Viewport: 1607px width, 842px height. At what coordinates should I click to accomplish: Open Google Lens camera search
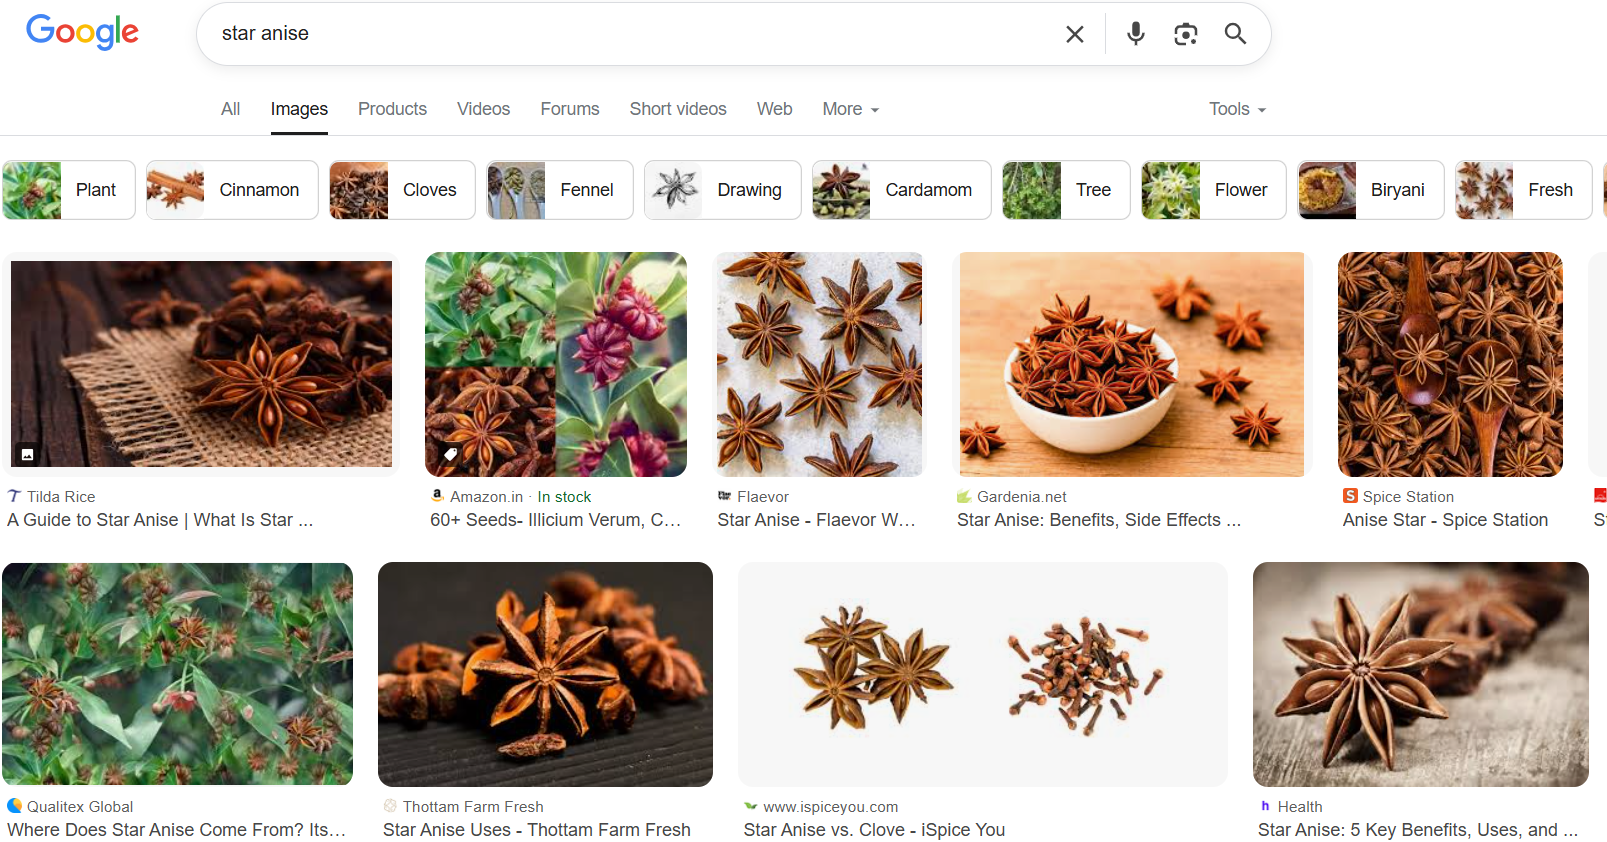(x=1186, y=34)
